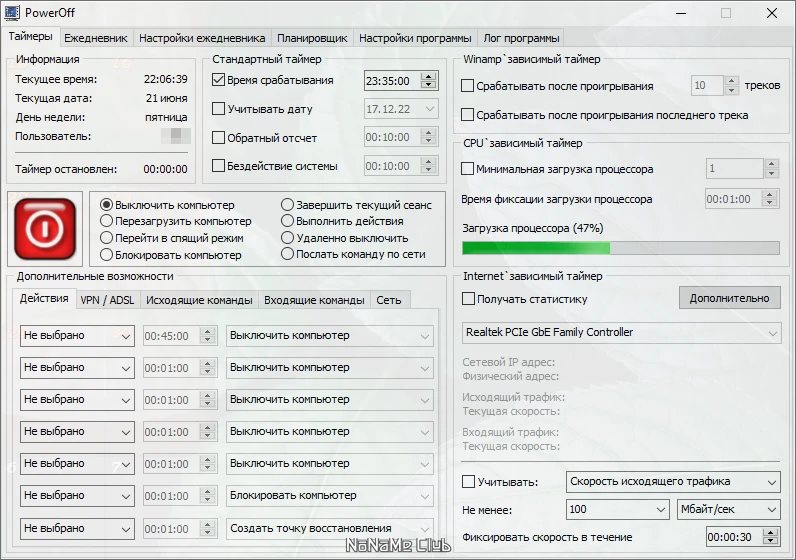796x560 pixels.
Task: Open the Не менее 100 value dropdown
Action: (617, 509)
